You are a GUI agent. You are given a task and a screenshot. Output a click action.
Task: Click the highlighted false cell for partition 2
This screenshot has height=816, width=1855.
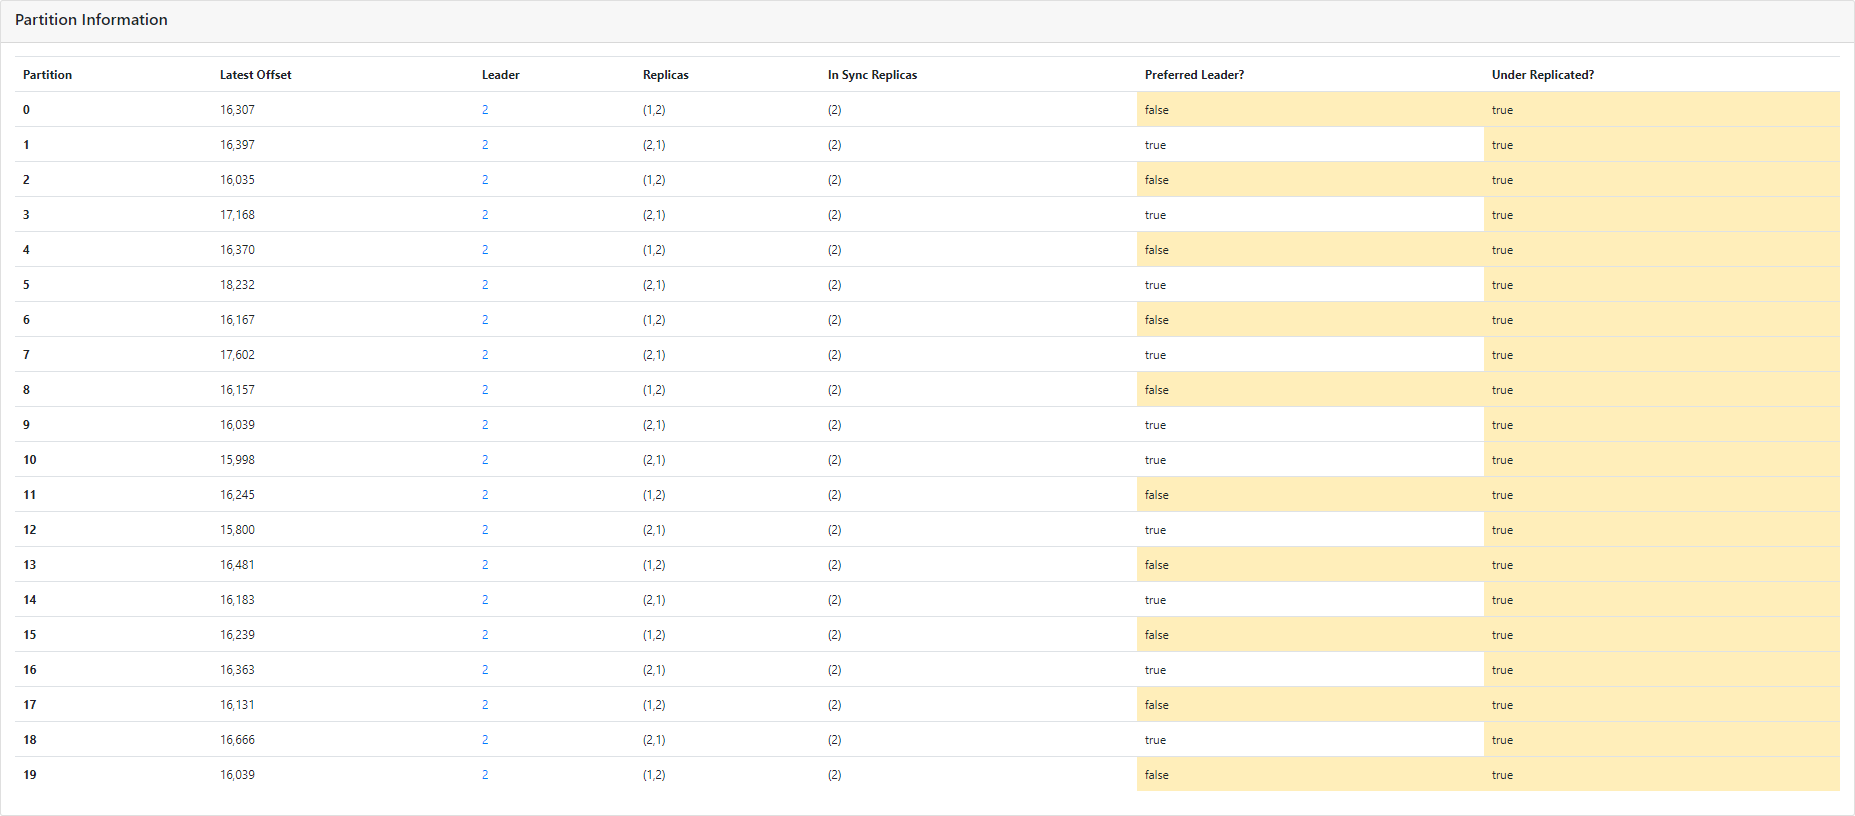pyautogui.click(x=1157, y=180)
